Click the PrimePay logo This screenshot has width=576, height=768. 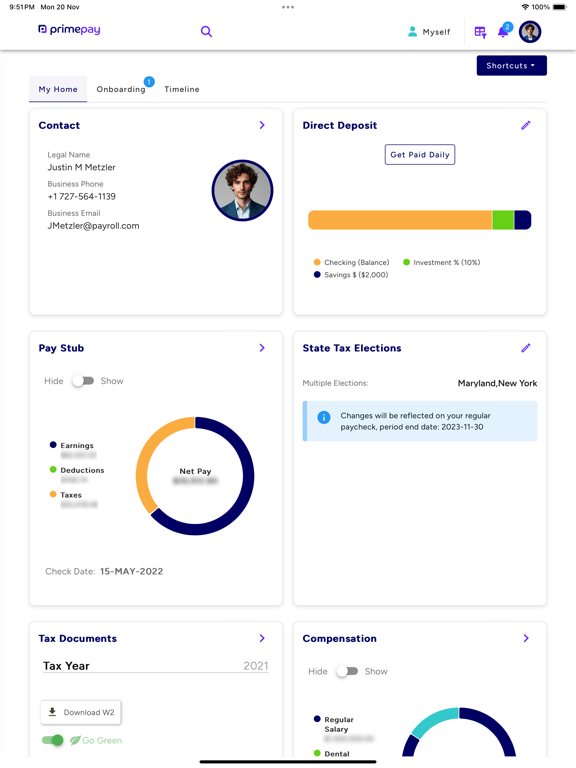tap(69, 30)
